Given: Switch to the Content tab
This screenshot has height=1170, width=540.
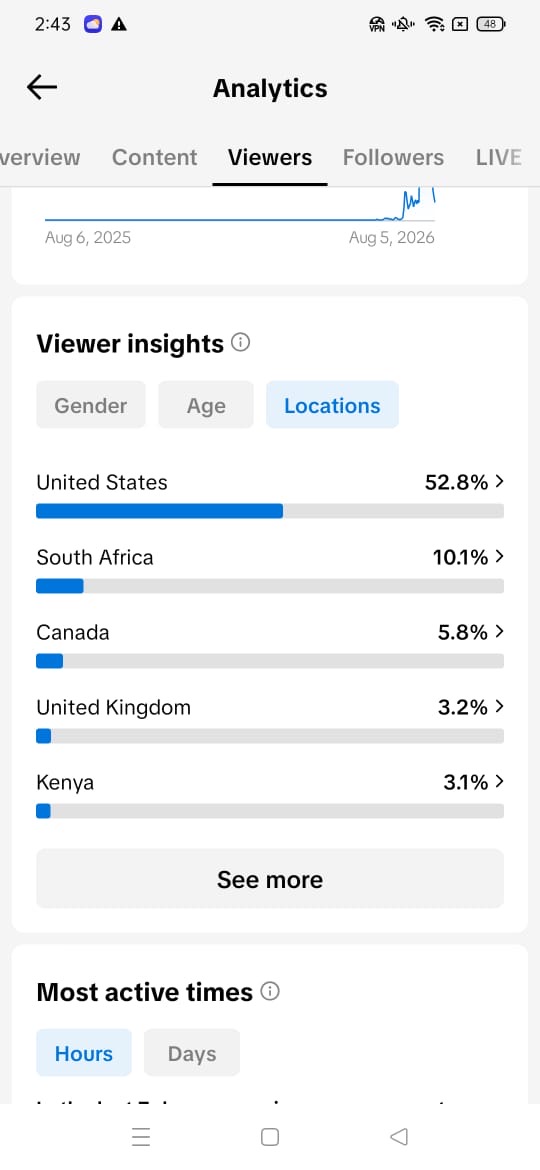Looking at the screenshot, I should click(154, 157).
